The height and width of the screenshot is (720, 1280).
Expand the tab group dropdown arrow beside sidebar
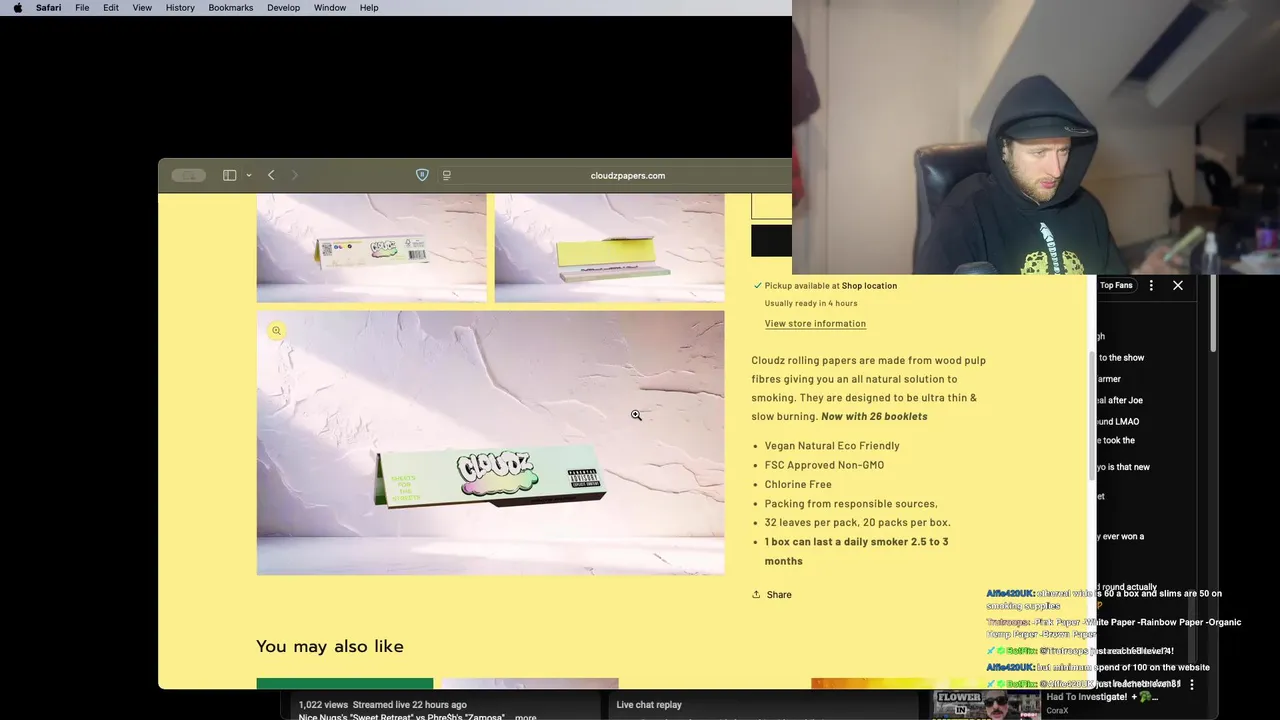(x=248, y=175)
